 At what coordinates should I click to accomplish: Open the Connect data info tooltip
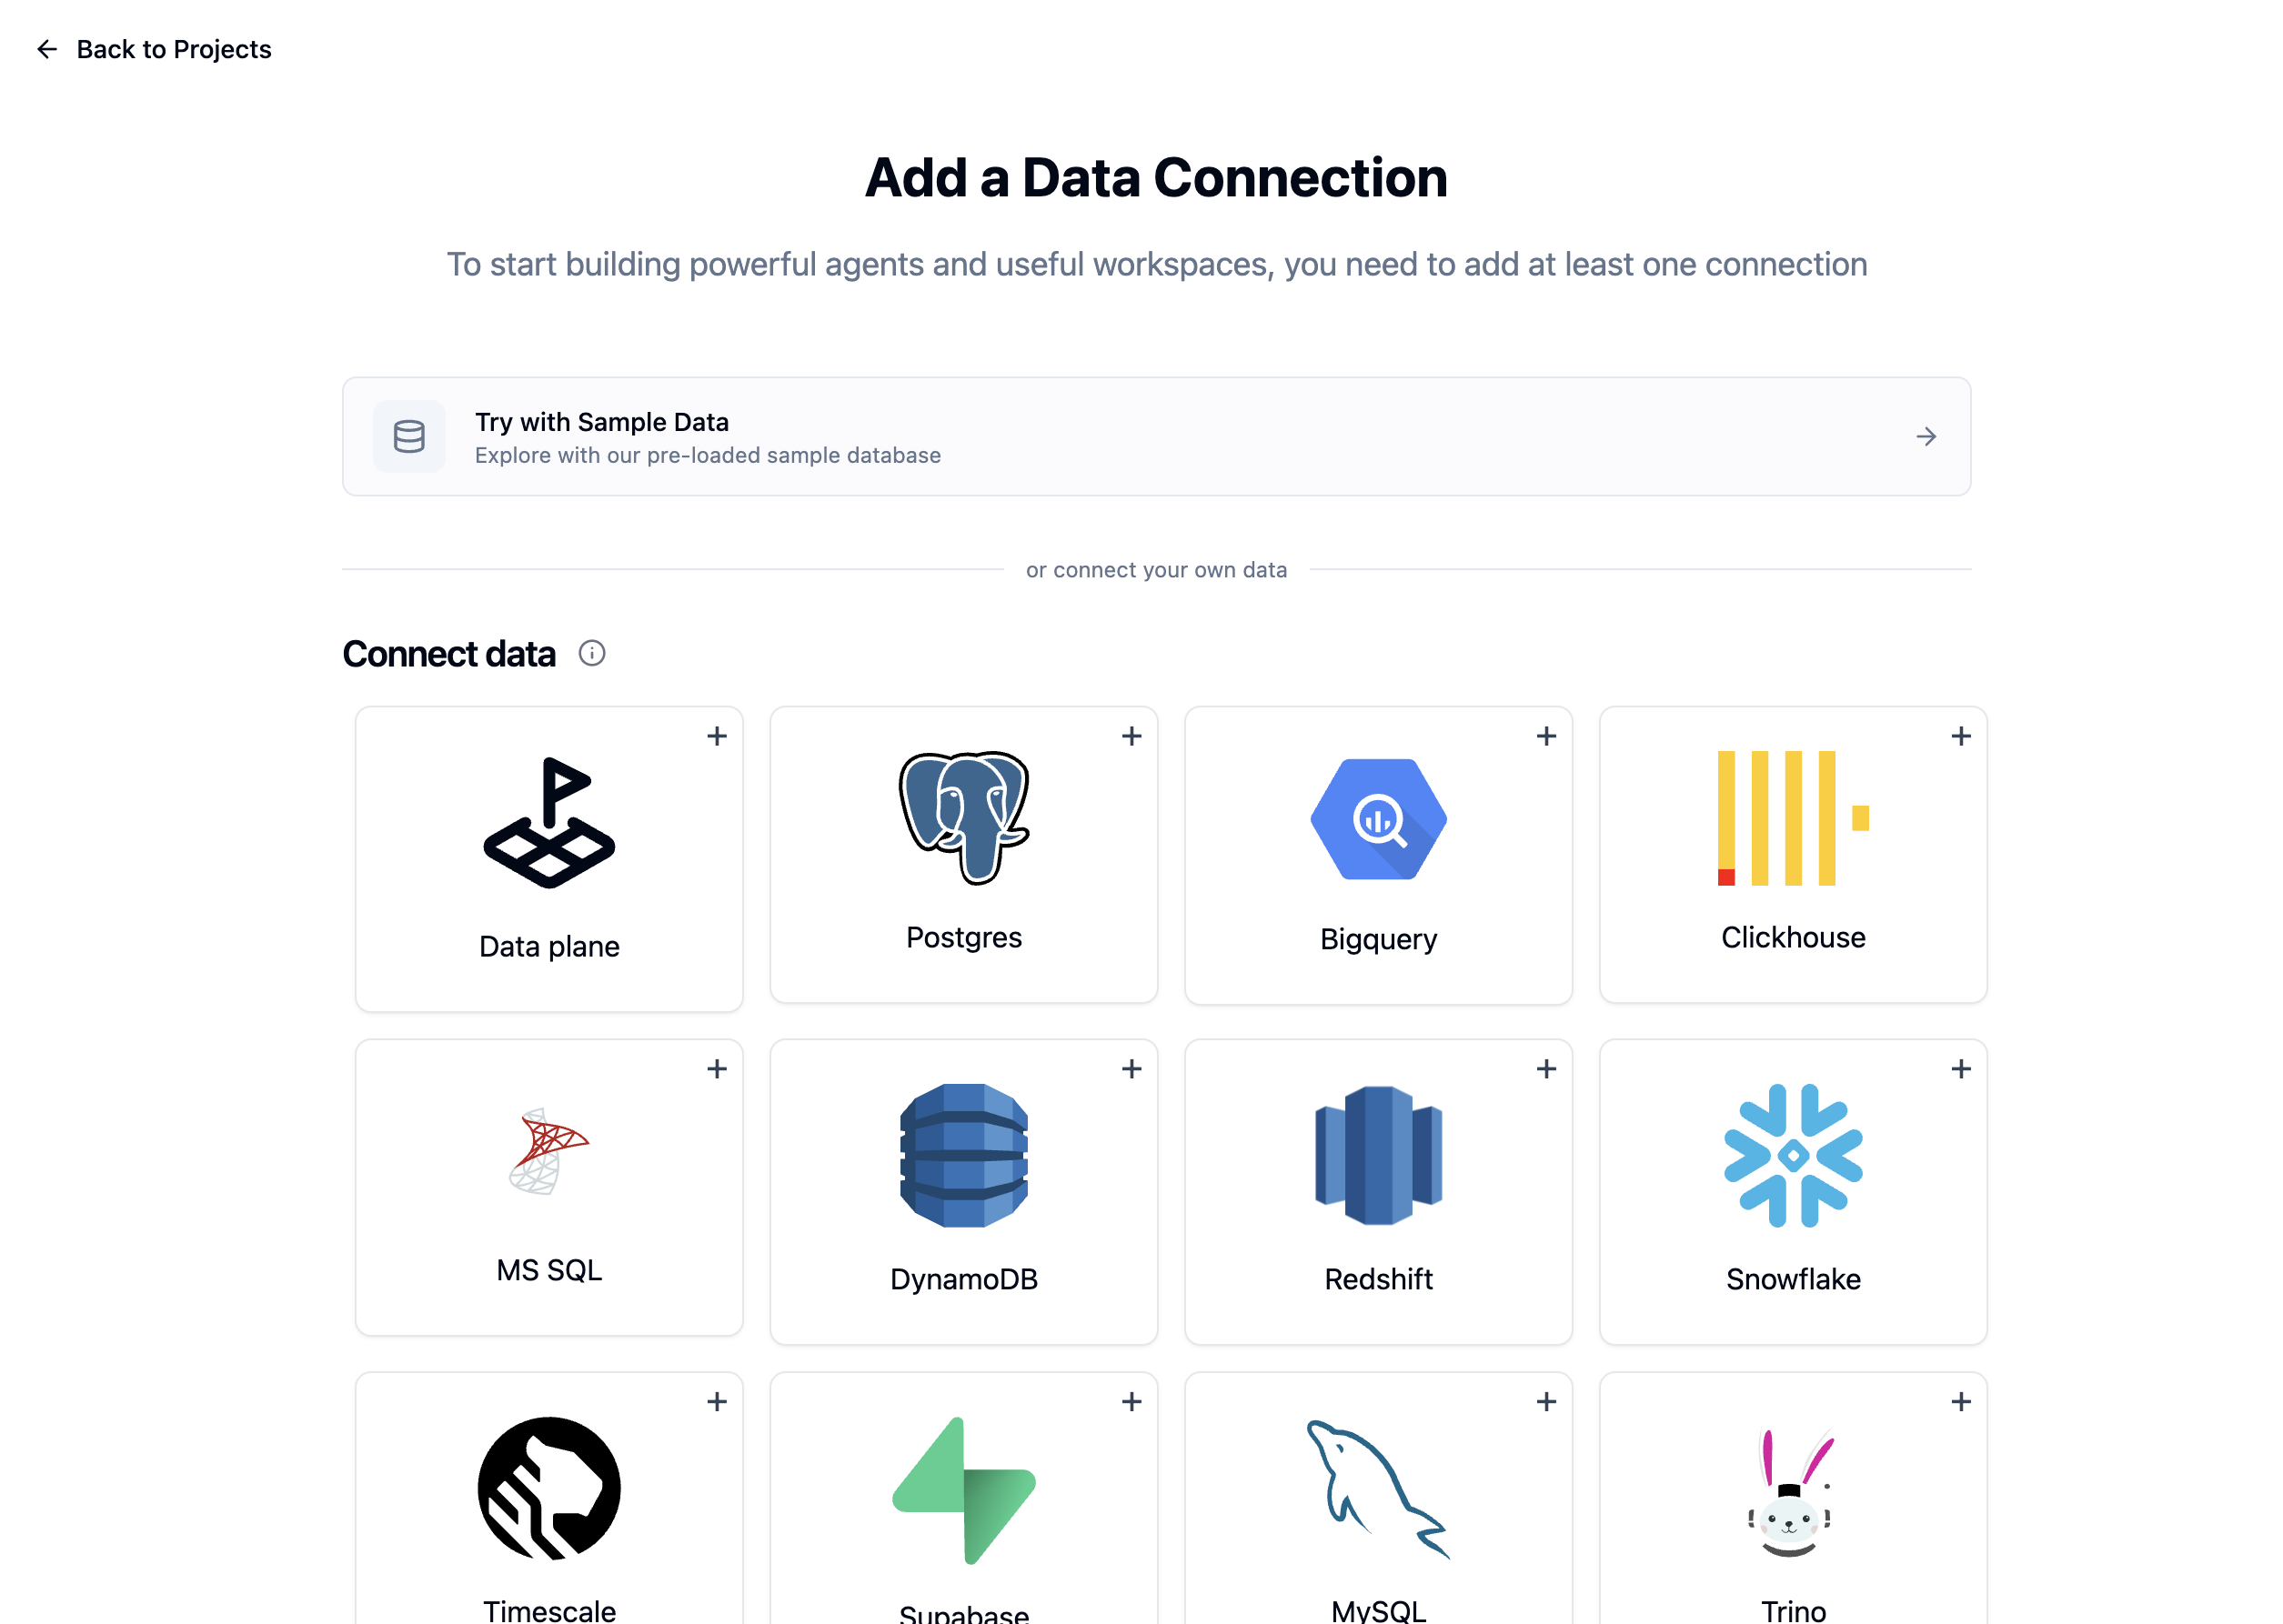[x=592, y=653]
